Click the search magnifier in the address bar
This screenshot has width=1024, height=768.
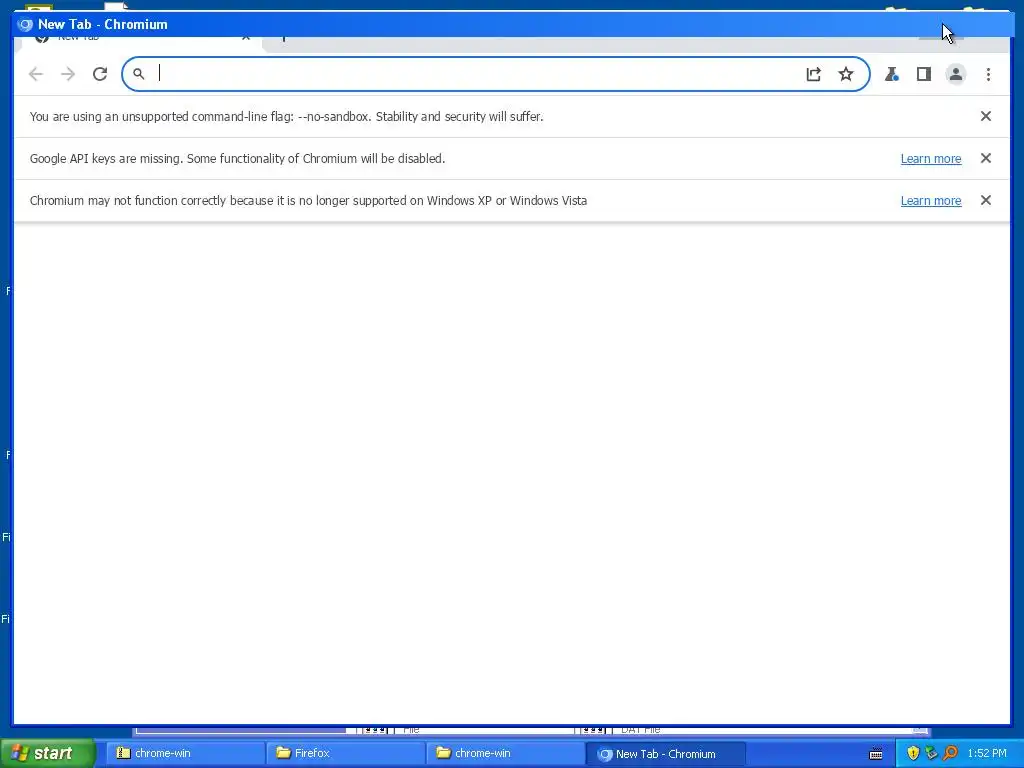(x=138, y=74)
